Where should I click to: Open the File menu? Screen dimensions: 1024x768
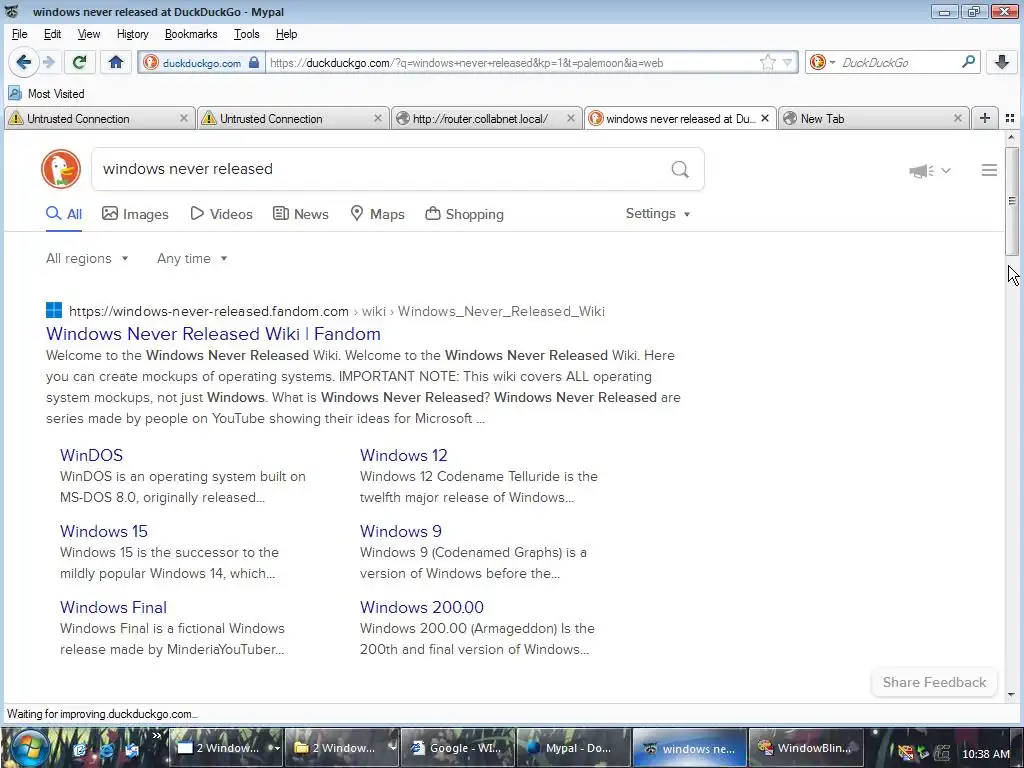coord(19,34)
